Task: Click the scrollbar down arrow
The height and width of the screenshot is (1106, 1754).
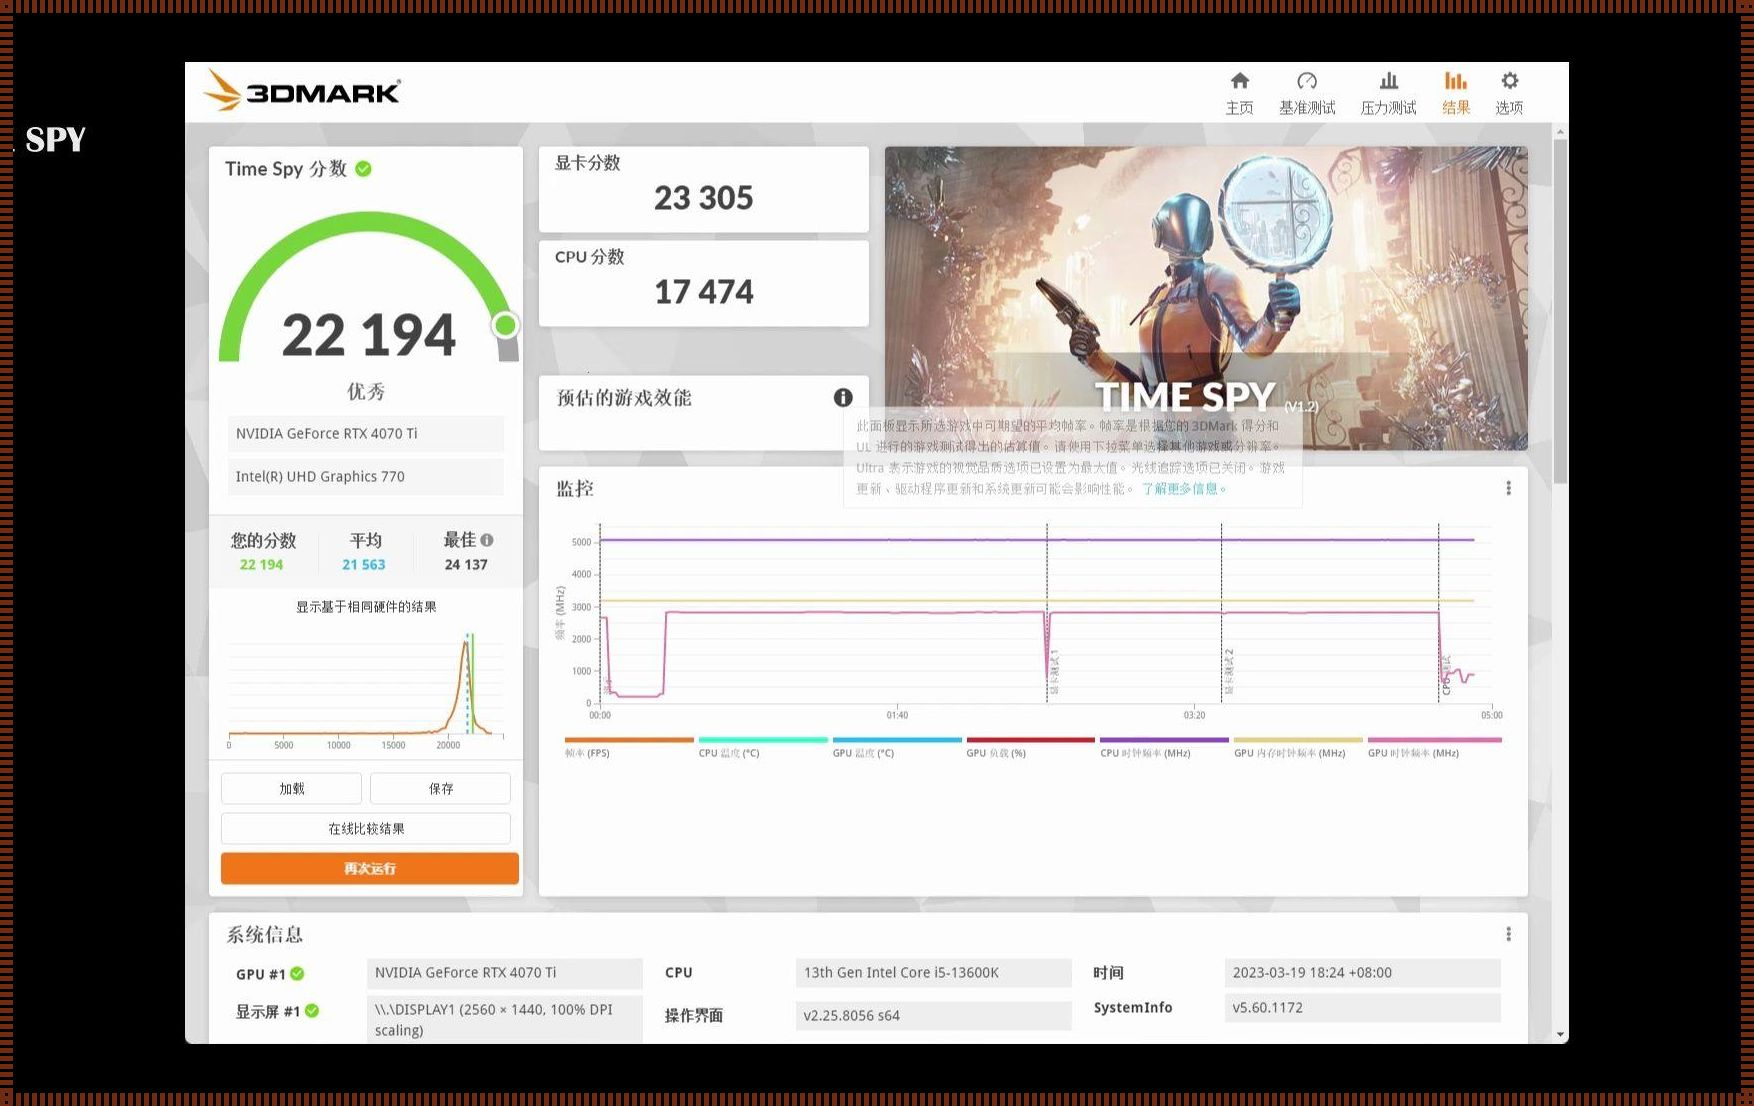Action: [x=1560, y=1035]
